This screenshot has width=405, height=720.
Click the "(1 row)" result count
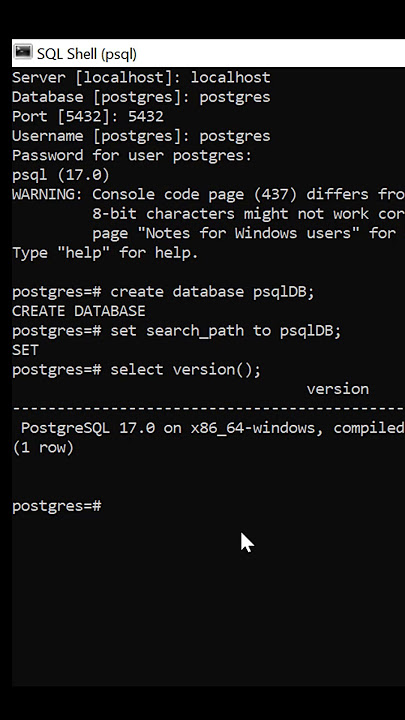[x=43, y=447]
